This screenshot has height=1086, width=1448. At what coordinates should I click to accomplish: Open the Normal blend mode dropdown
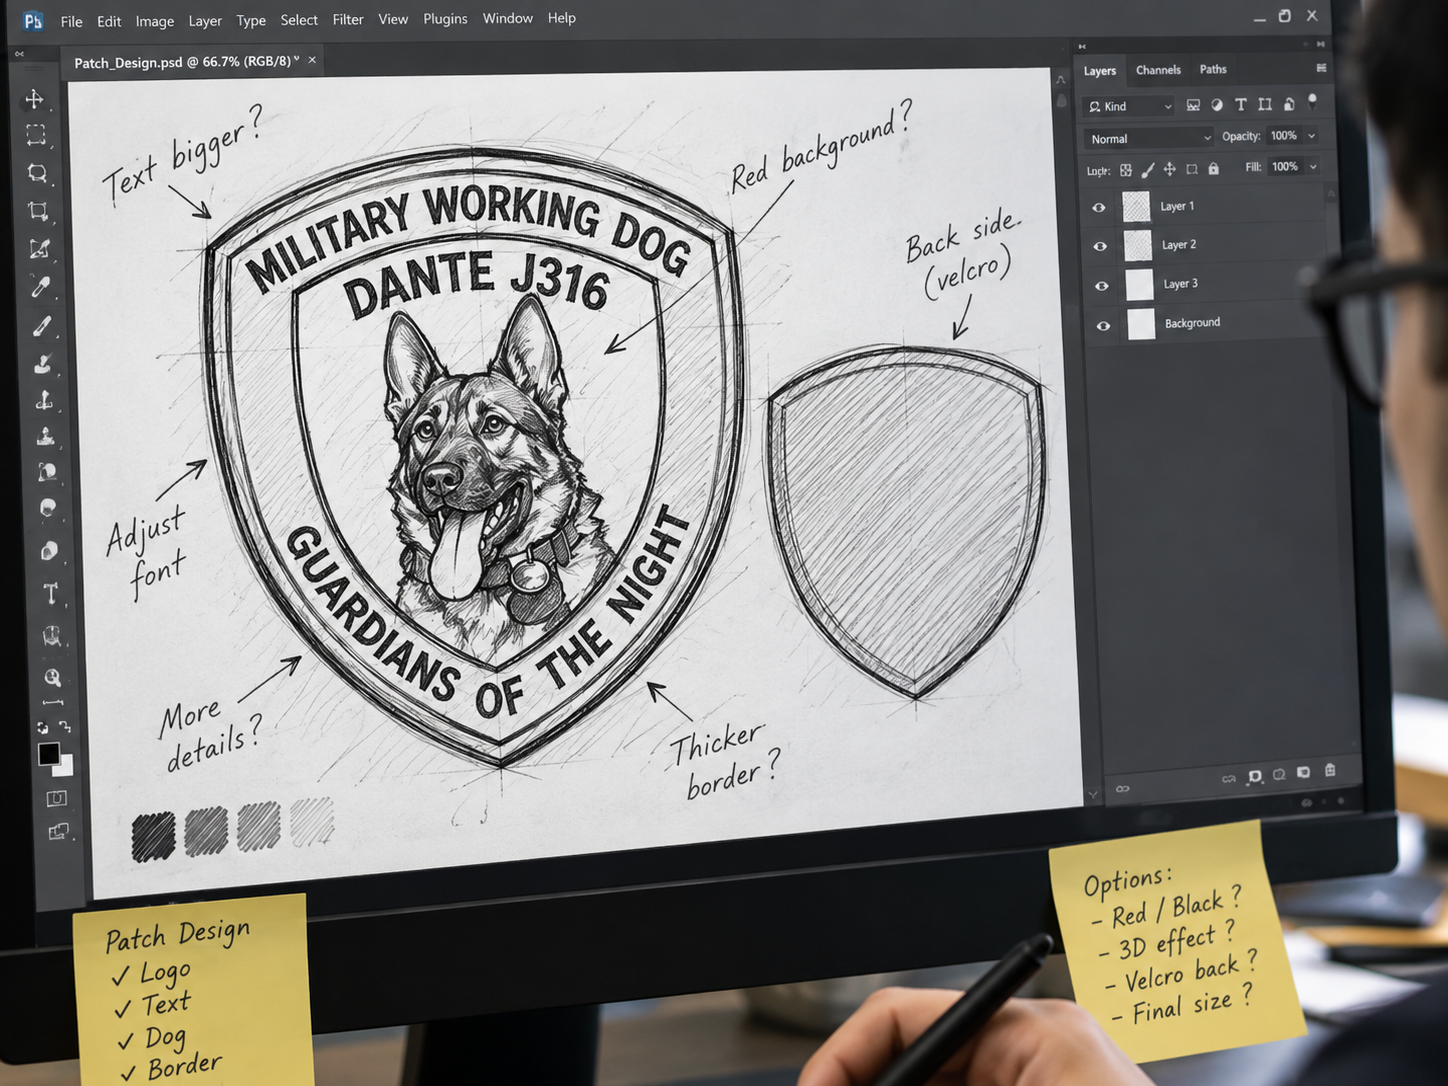(1150, 138)
